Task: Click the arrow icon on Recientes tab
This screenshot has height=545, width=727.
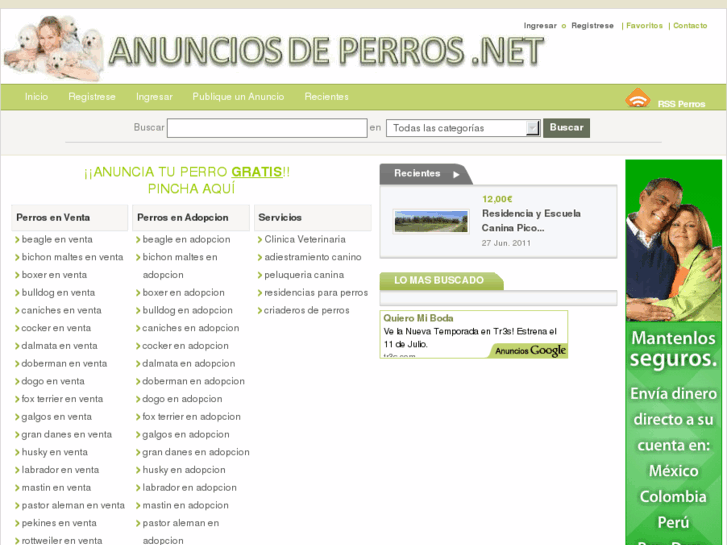Action: point(456,174)
